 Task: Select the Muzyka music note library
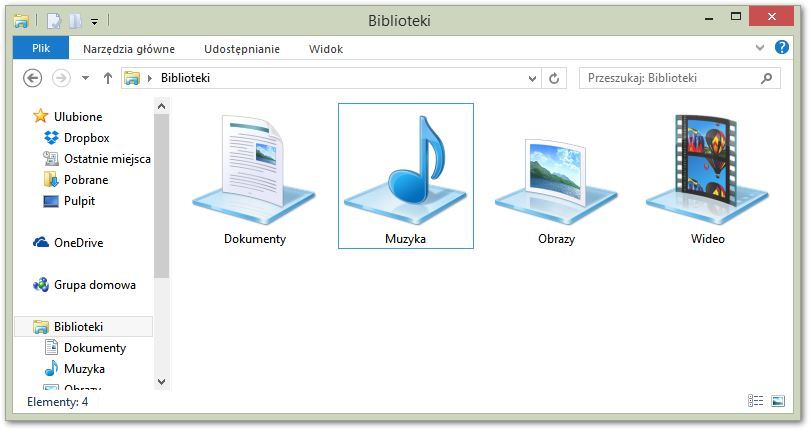tap(406, 176)
